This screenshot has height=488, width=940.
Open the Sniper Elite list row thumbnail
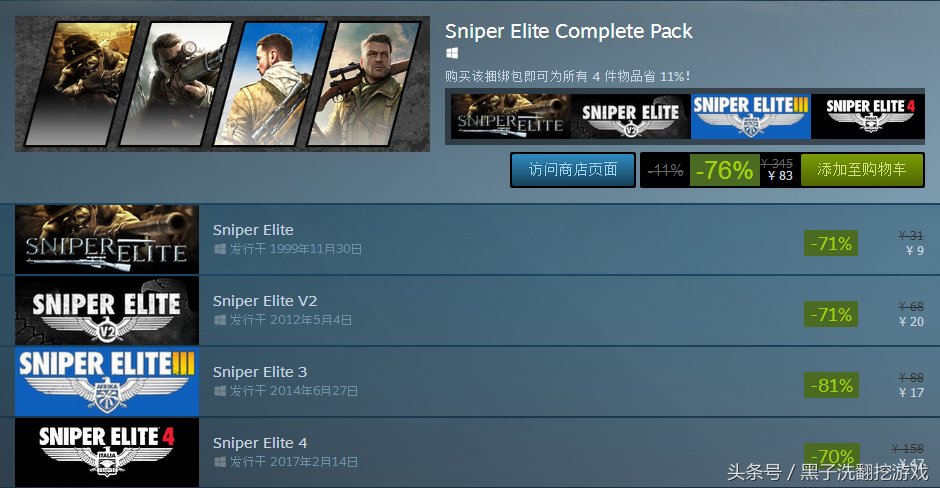pos(107,239)
